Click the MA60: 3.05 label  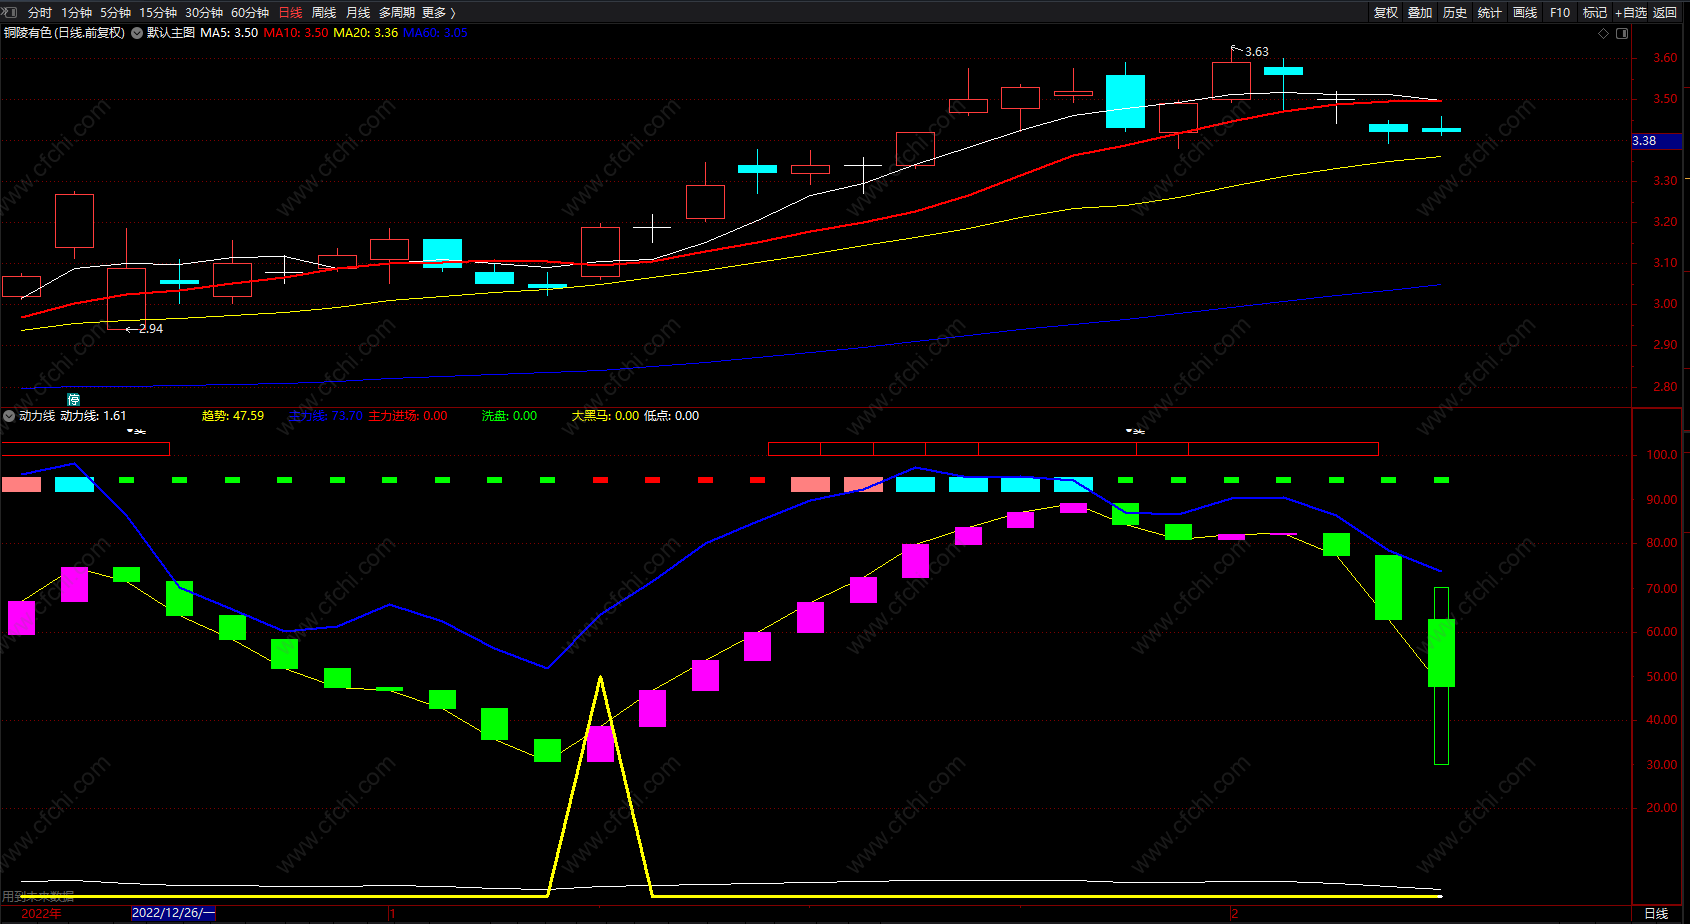[435, 33]
